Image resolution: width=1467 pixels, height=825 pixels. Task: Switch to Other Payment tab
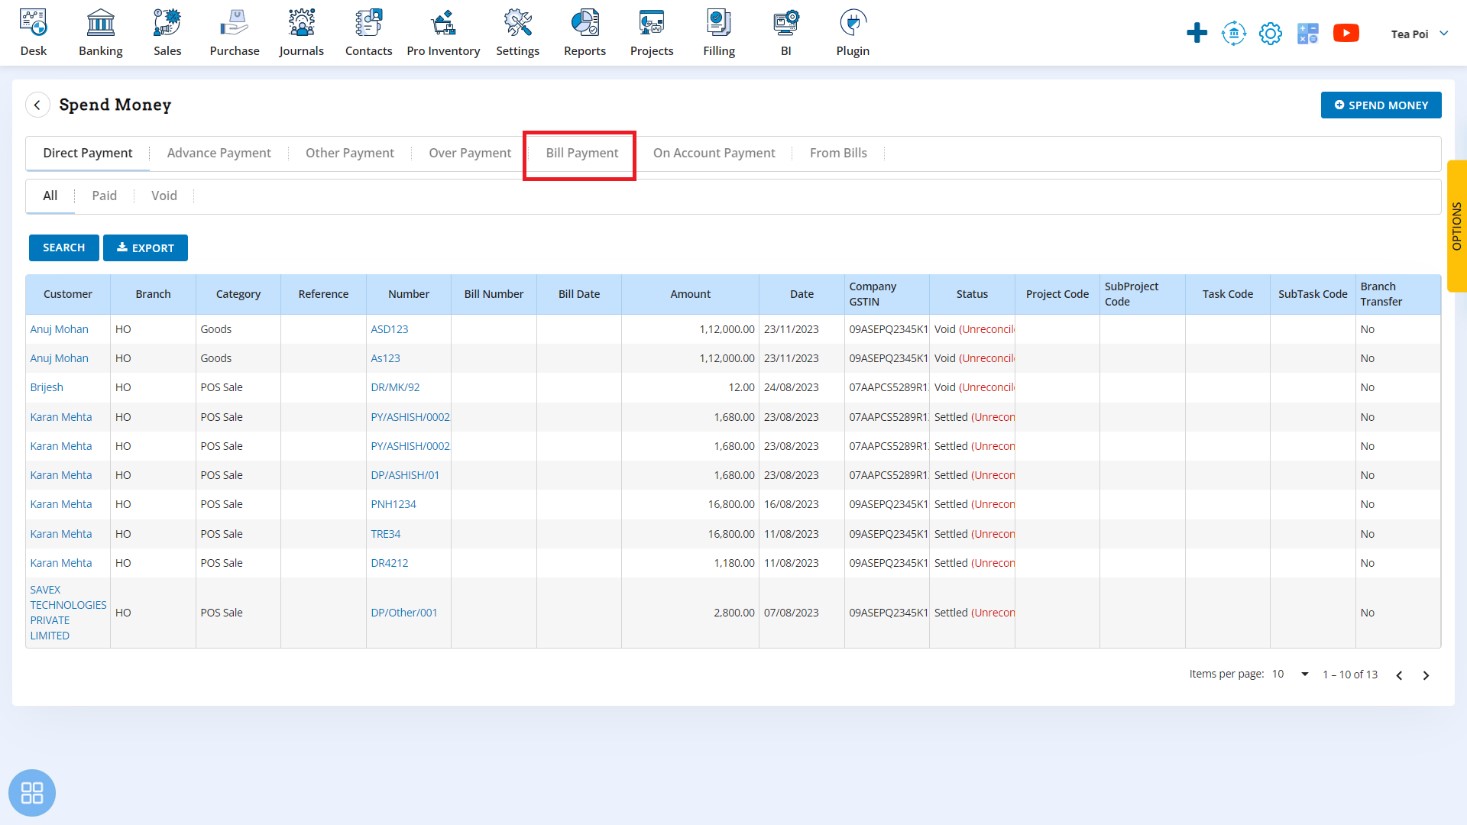[x=350, y=153]
